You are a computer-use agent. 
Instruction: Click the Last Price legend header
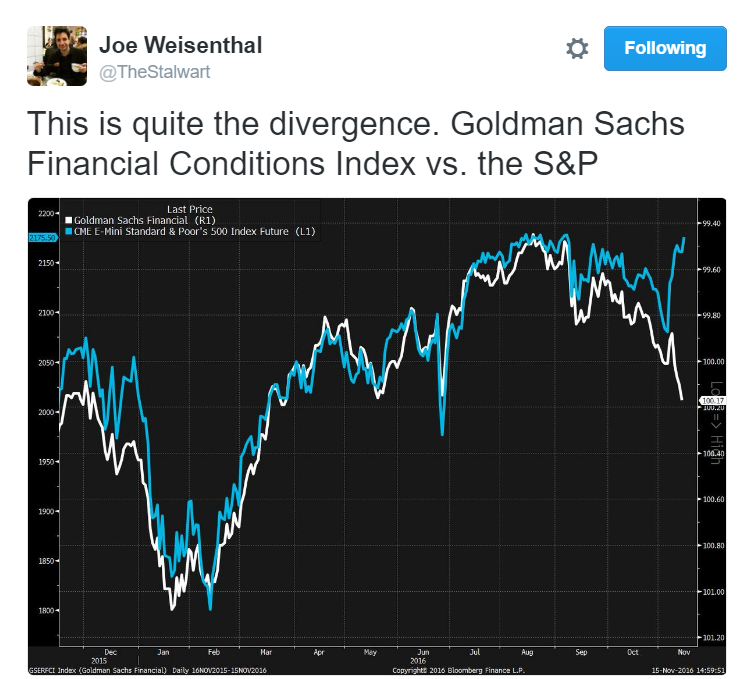click(x=190, y=209)
